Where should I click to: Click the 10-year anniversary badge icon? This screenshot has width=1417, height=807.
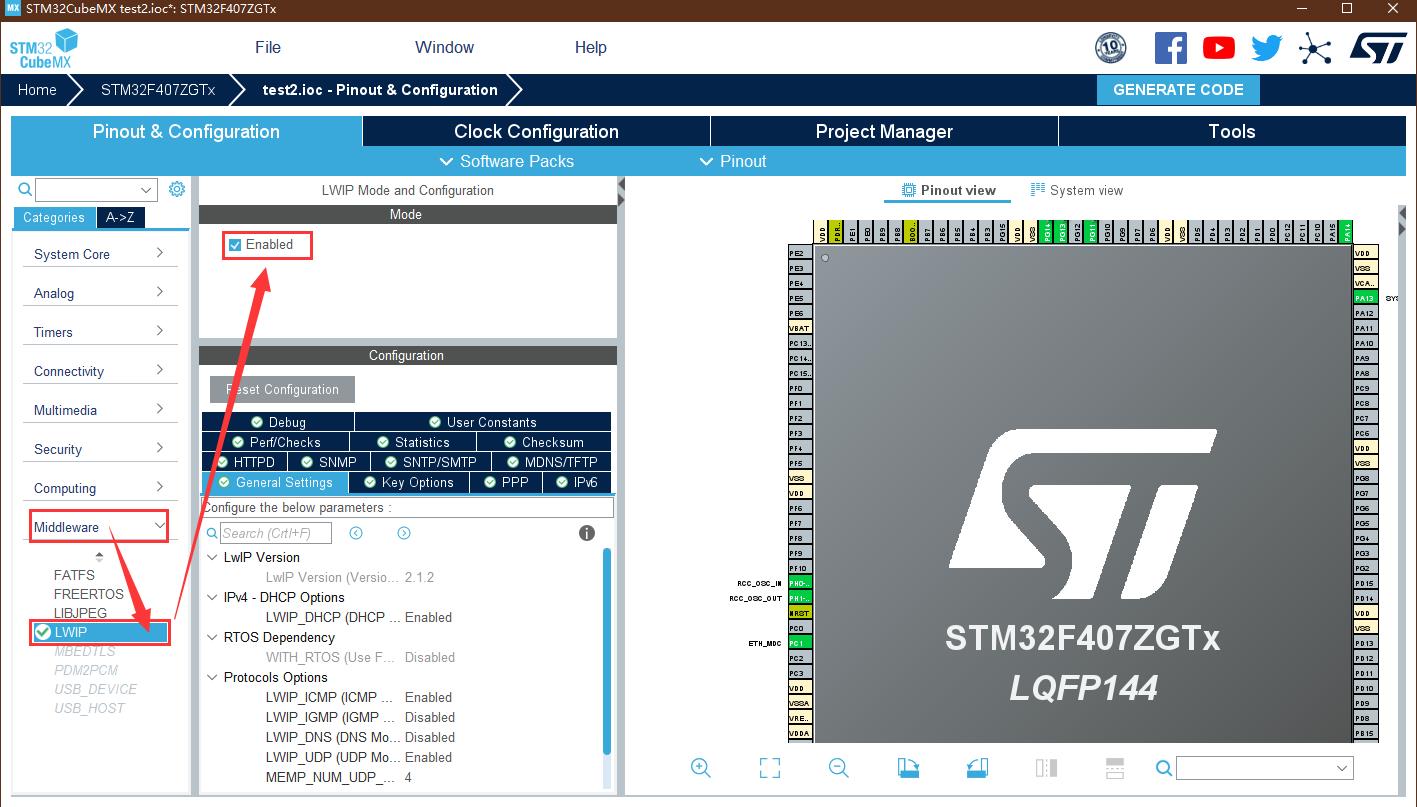coord(1111,47)
